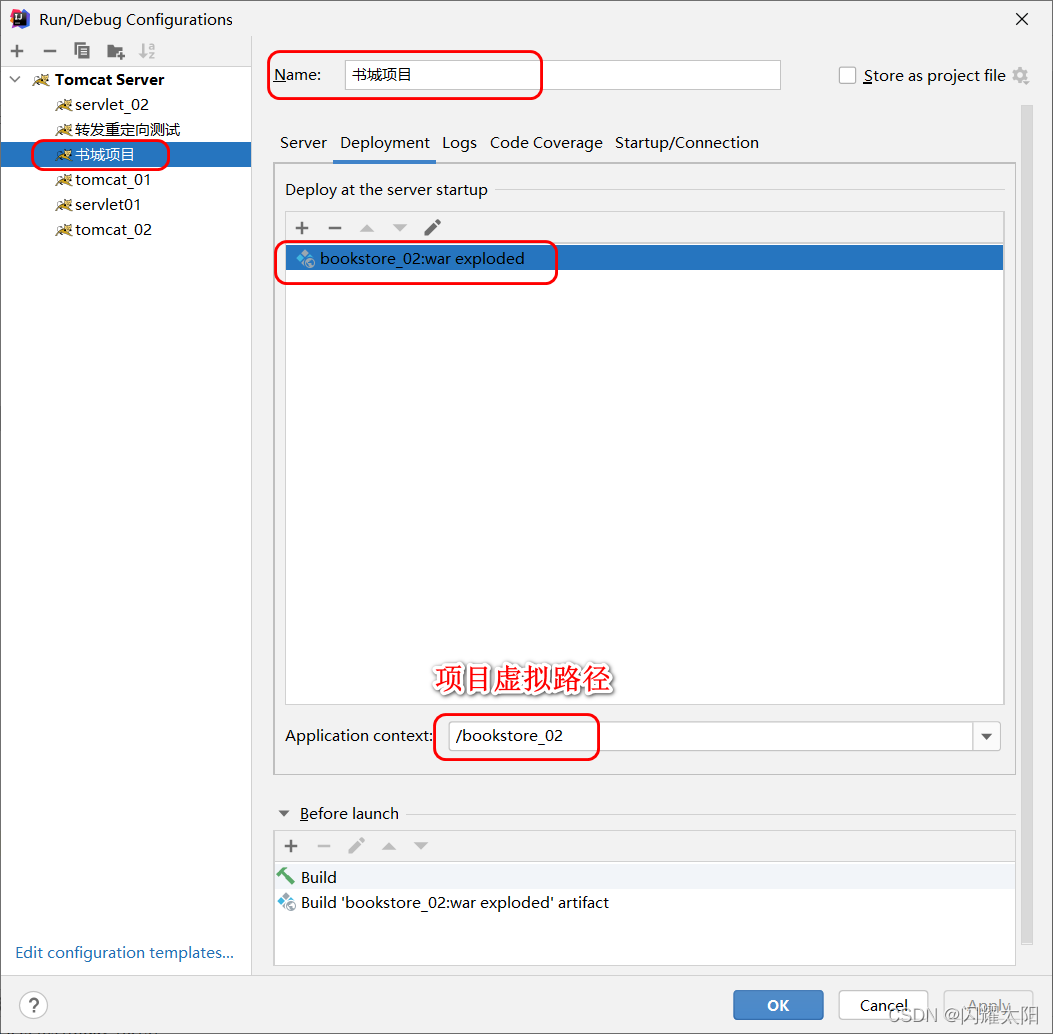Move Before launch task up
Image resolution: width=1053 pixels, height=1034 pixels.
pyautogui.click(x=389, y=846)
